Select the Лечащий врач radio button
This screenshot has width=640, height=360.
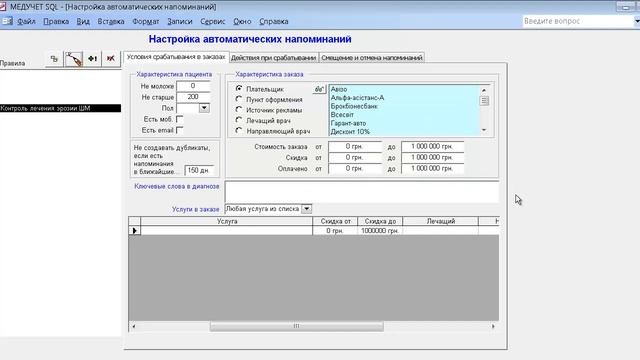[x=239, y=120]
